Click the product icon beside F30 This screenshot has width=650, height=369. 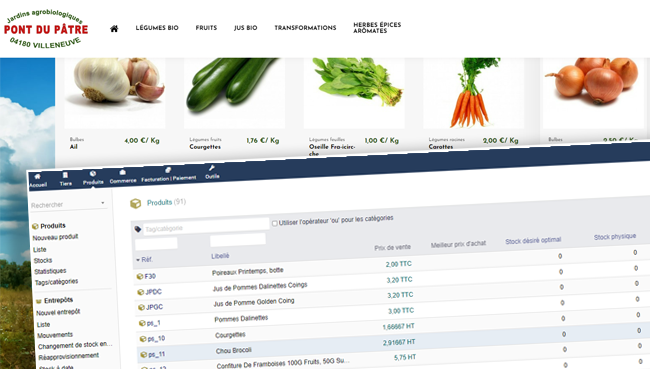click(140, 277)
